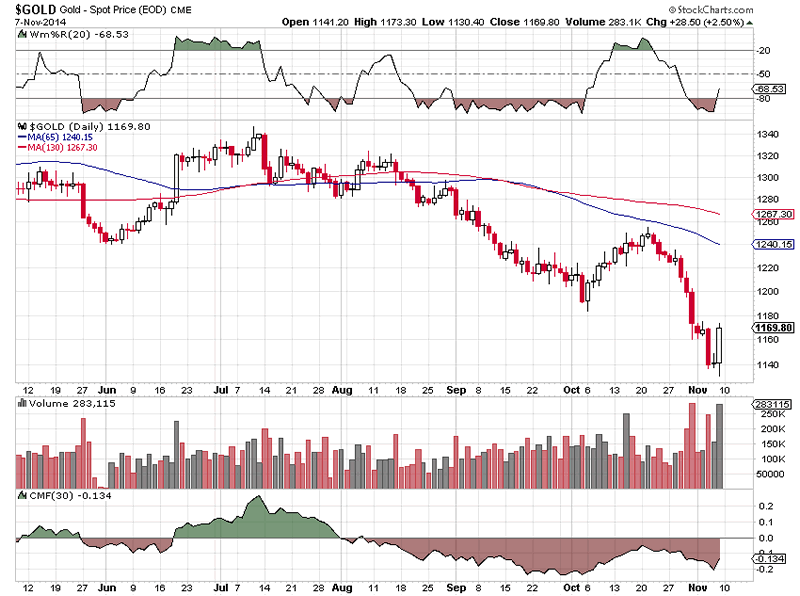This screenshot has height=596, width=800.
Task: Click the 1200 price axis label
Action: (768, 291)
